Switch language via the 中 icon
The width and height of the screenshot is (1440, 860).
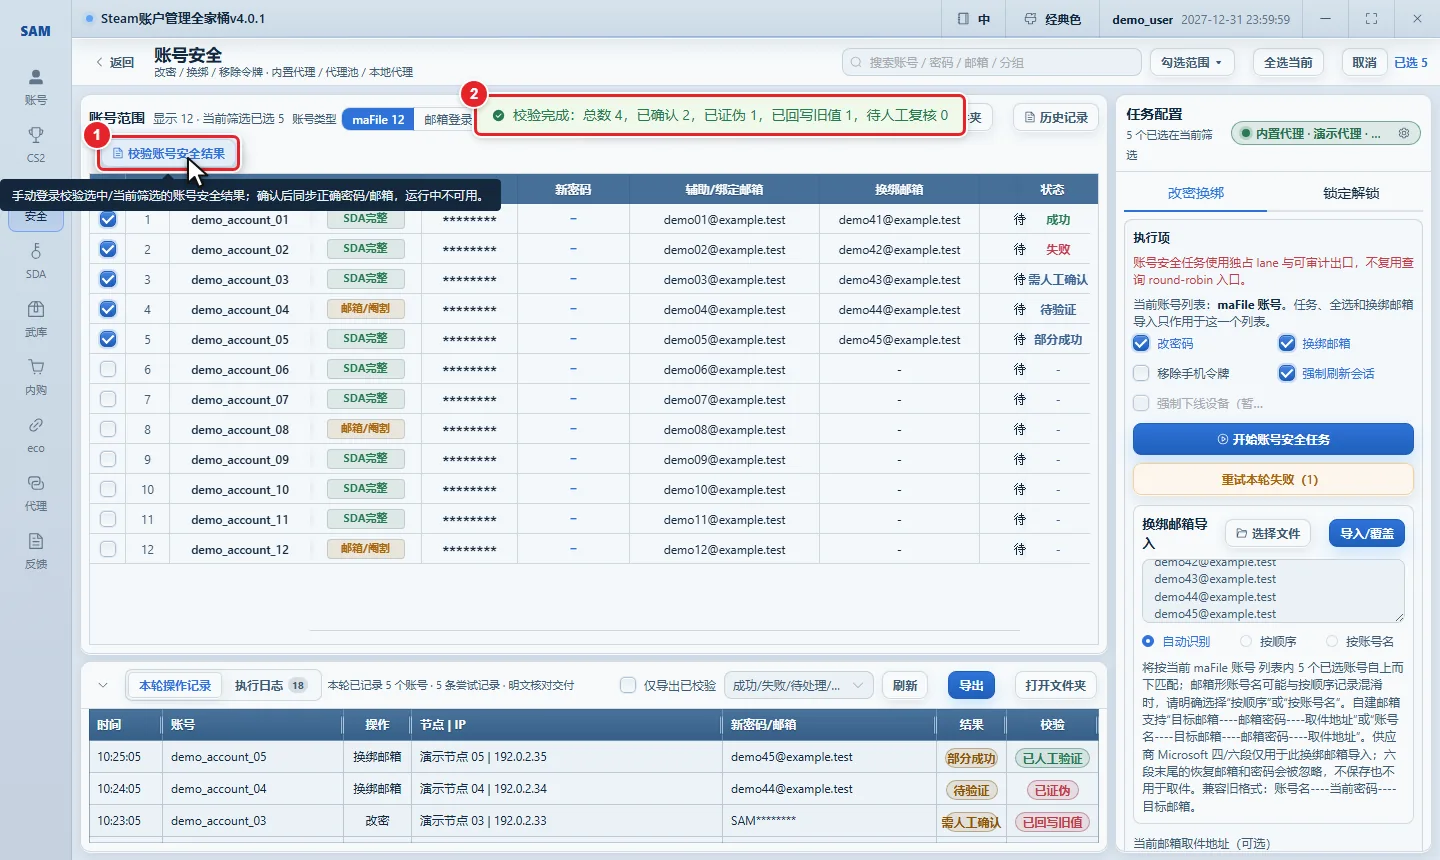point(974,19)
